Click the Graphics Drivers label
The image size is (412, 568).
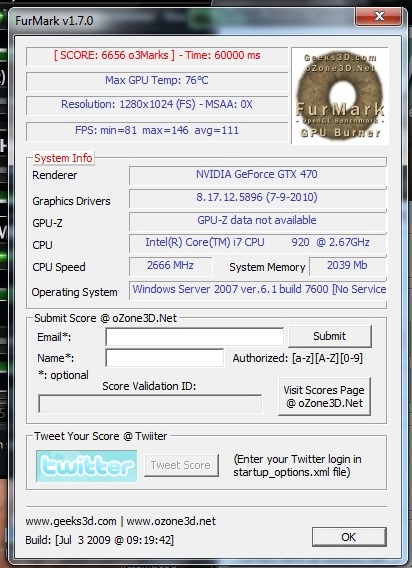click(71, 201)
